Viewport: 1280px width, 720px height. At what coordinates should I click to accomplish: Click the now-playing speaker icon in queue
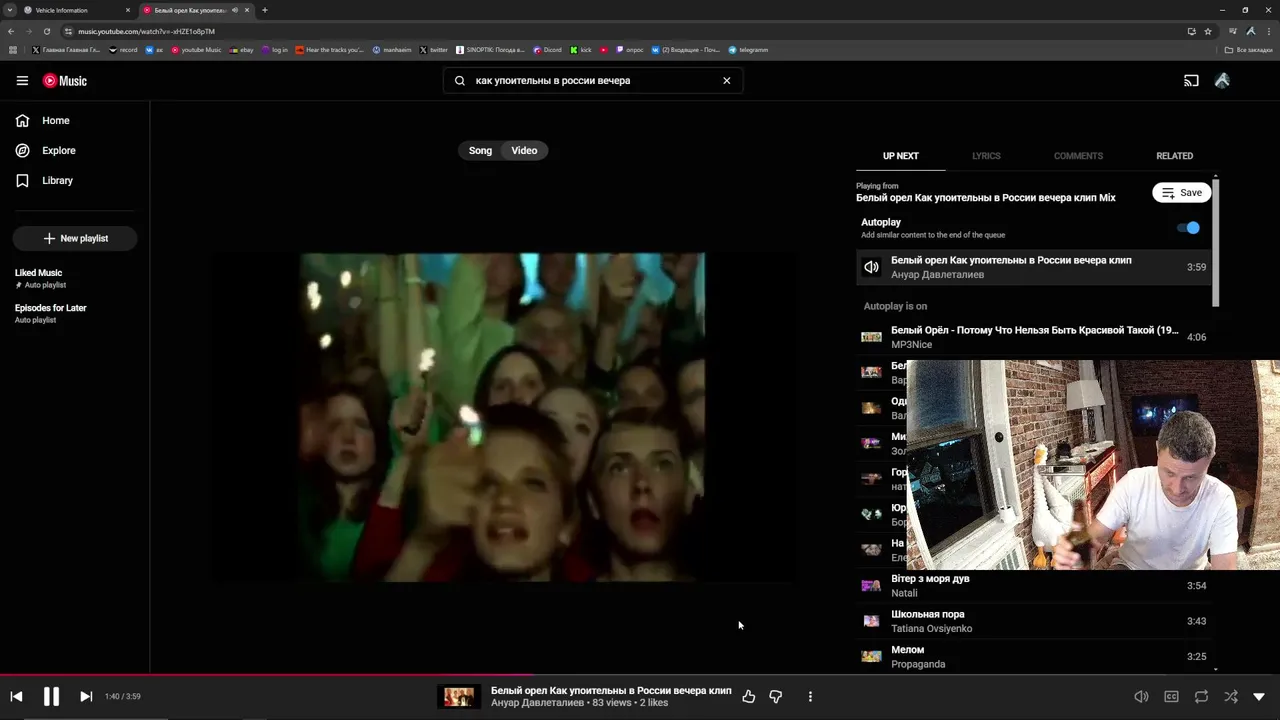coord(871,268)
